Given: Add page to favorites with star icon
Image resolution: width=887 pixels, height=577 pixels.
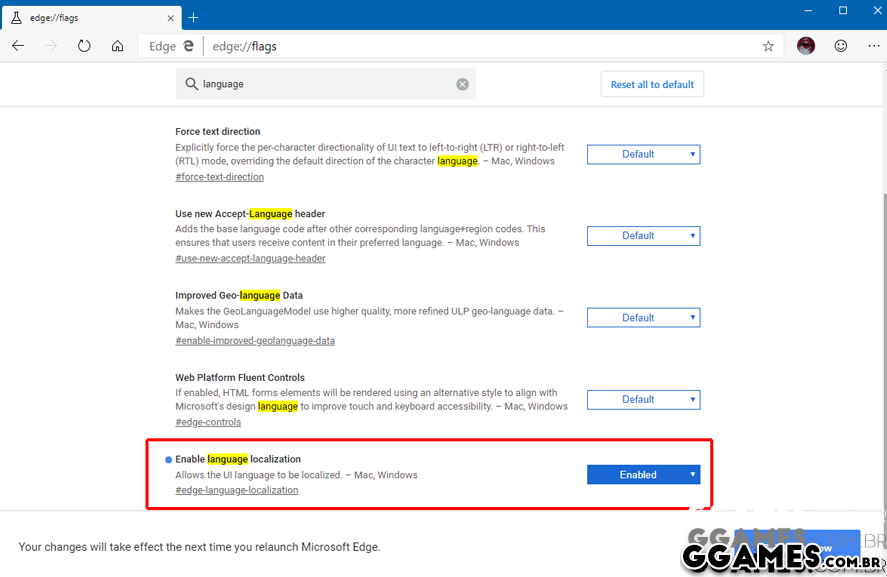Looking at the screenshot, I should 768,46.
